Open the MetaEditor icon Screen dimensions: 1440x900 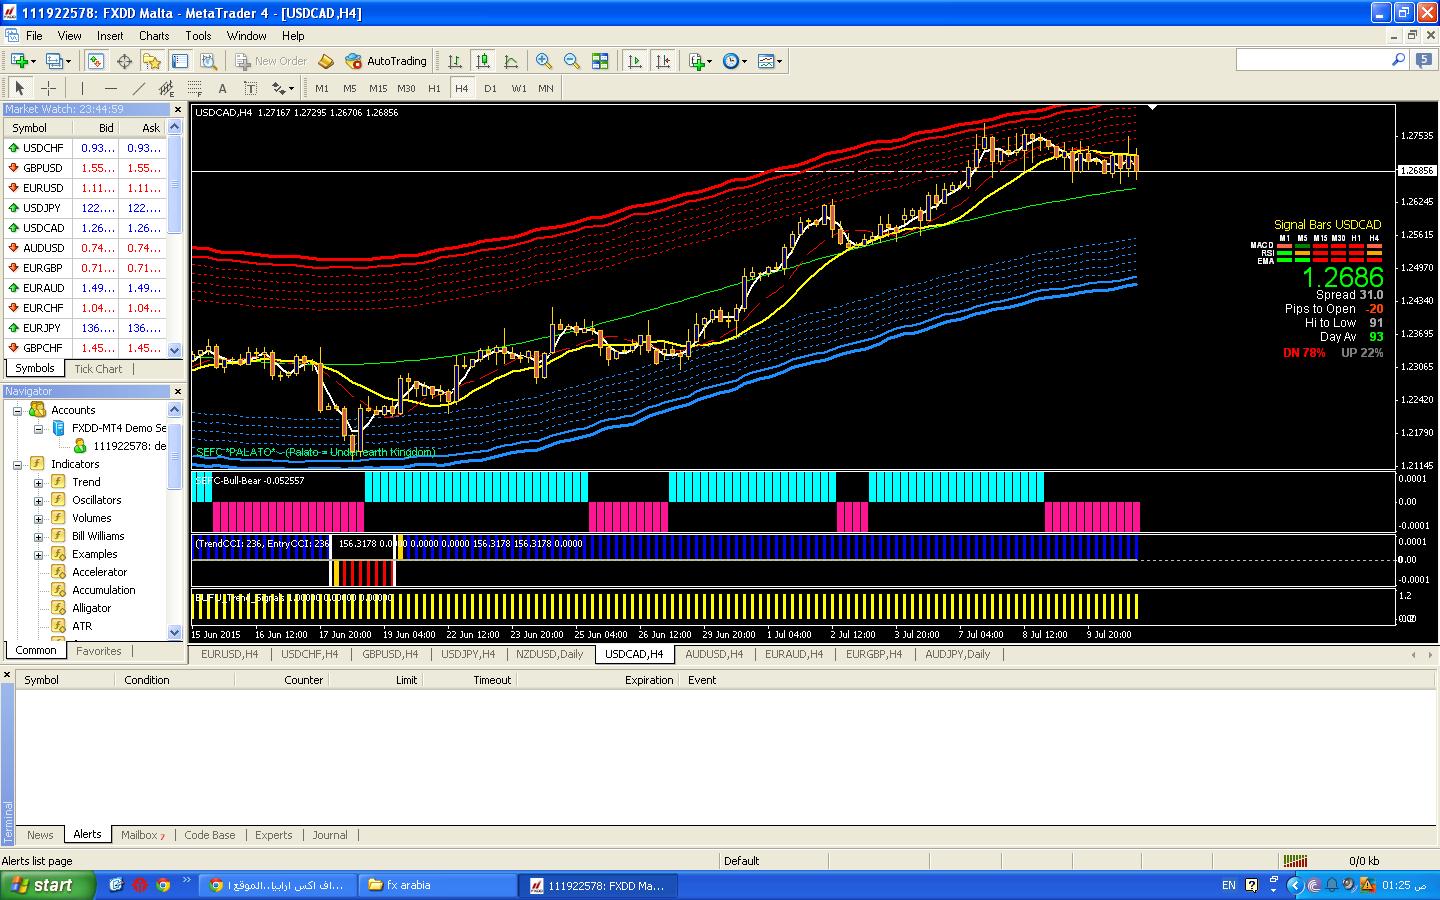(x=326, y=61)
